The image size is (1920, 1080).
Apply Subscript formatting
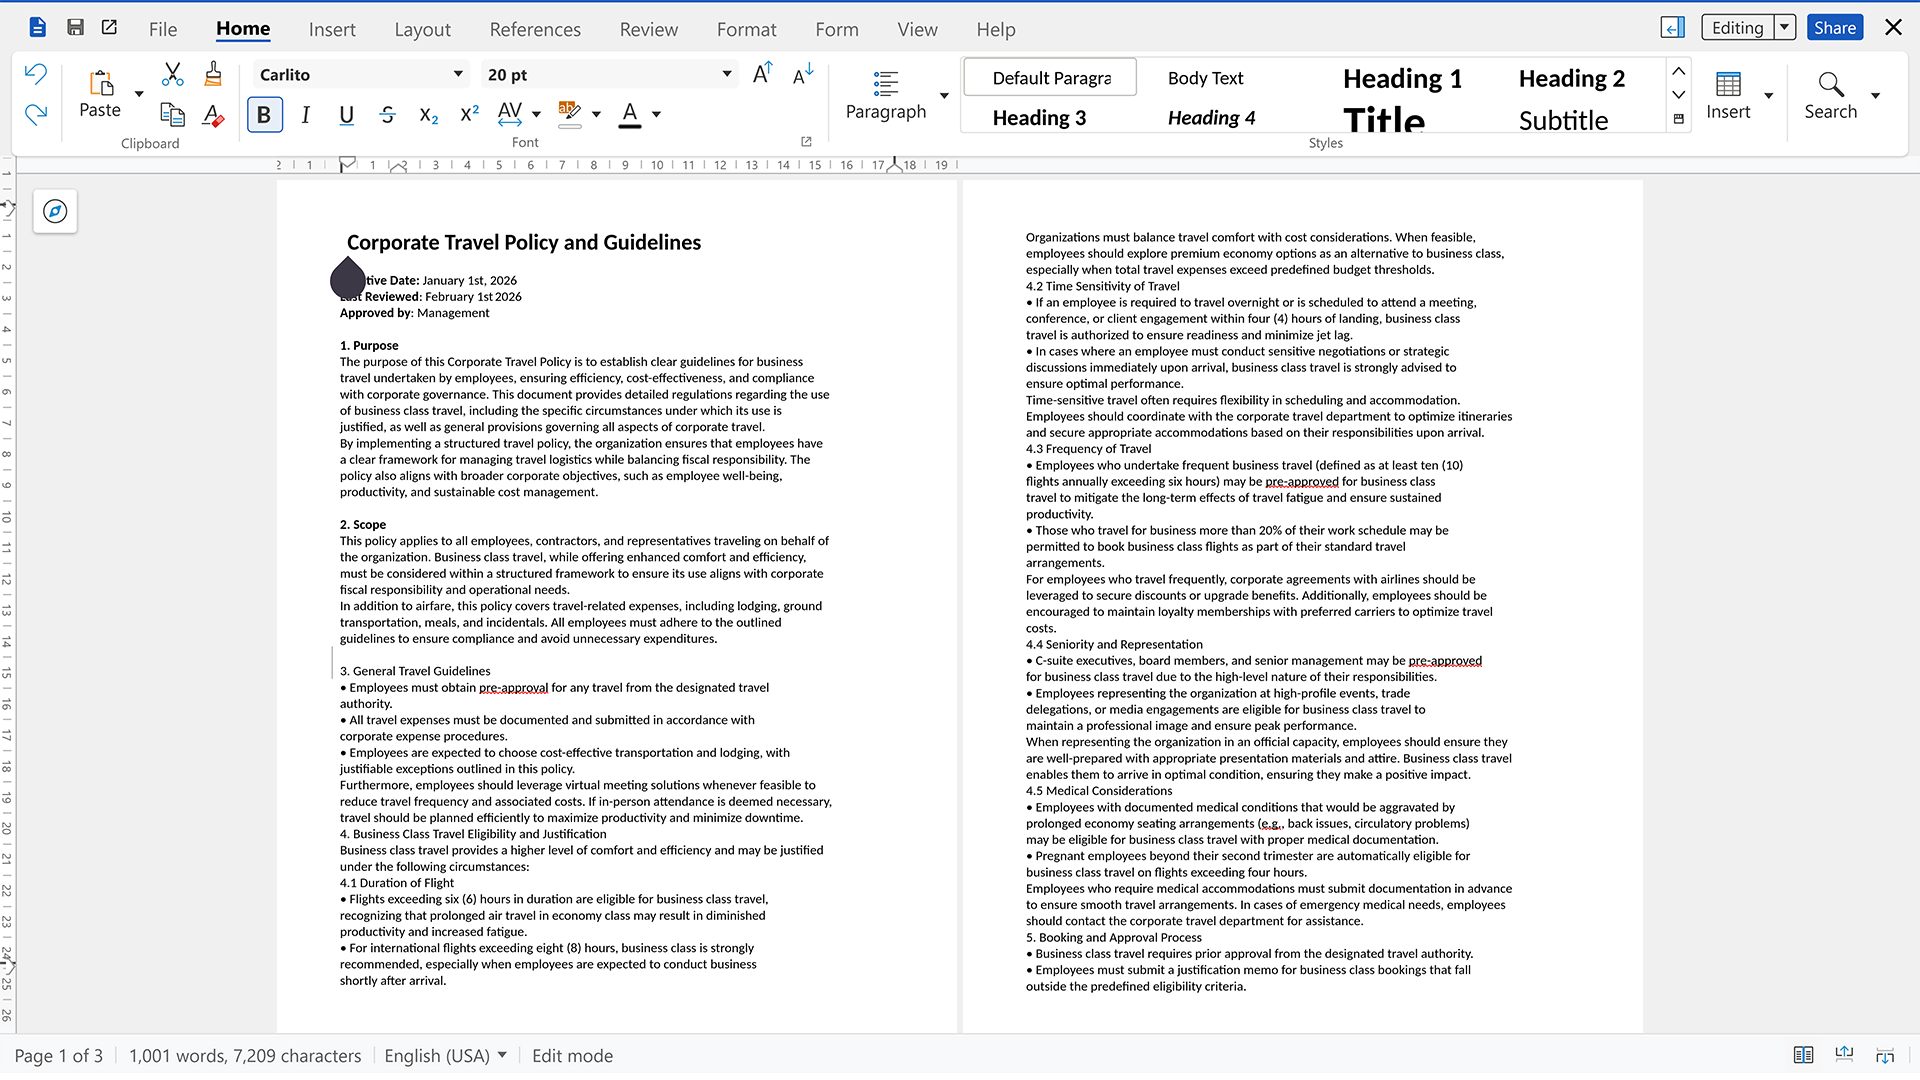(429, 115)
